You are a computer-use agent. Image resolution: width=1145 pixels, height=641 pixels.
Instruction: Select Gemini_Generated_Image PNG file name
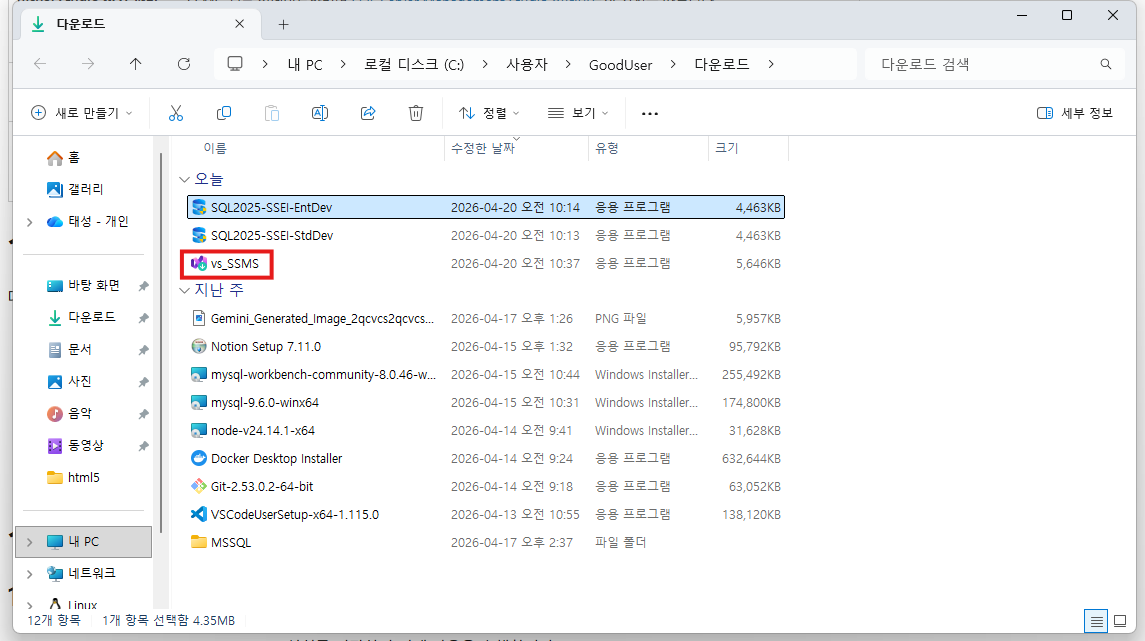point(322,318)
